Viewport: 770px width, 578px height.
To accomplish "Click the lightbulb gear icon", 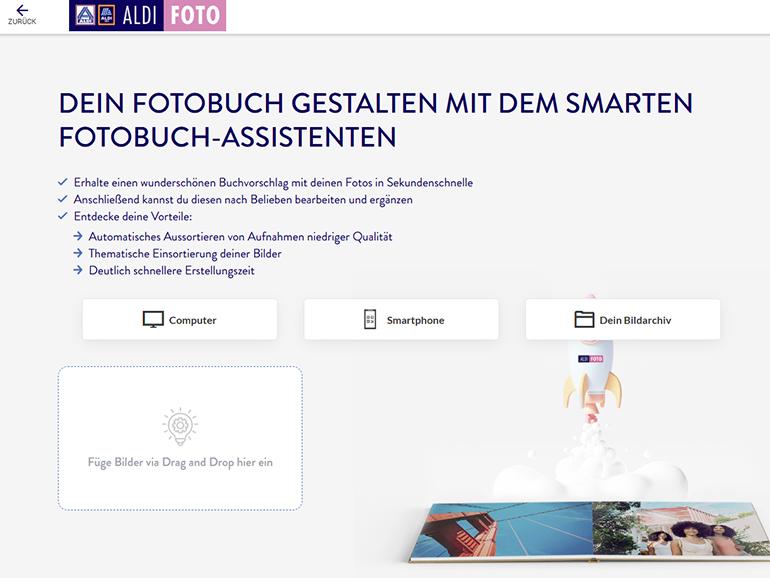I will pyautogui.click(x=180, y=426).
